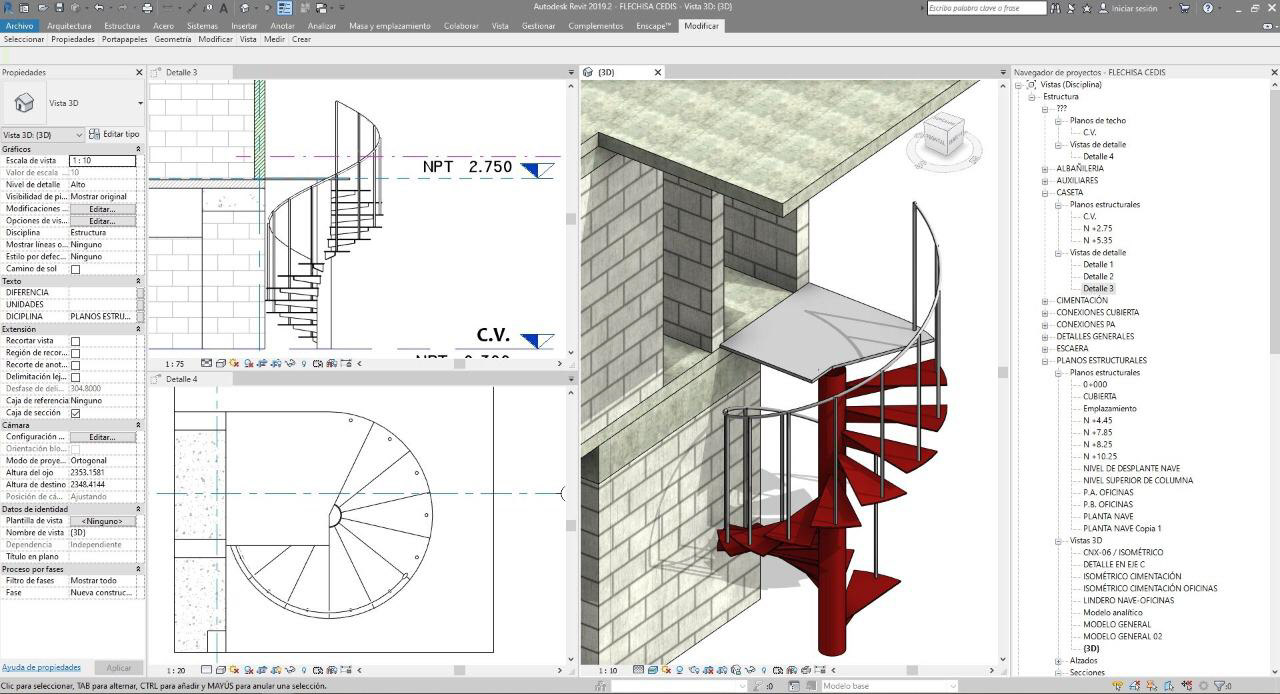The width and height of the screenshot is (1280, 694).
Task: Click the 1 : 75 scale in Detalle 3 bar
Action: click(x=175, y=364)
